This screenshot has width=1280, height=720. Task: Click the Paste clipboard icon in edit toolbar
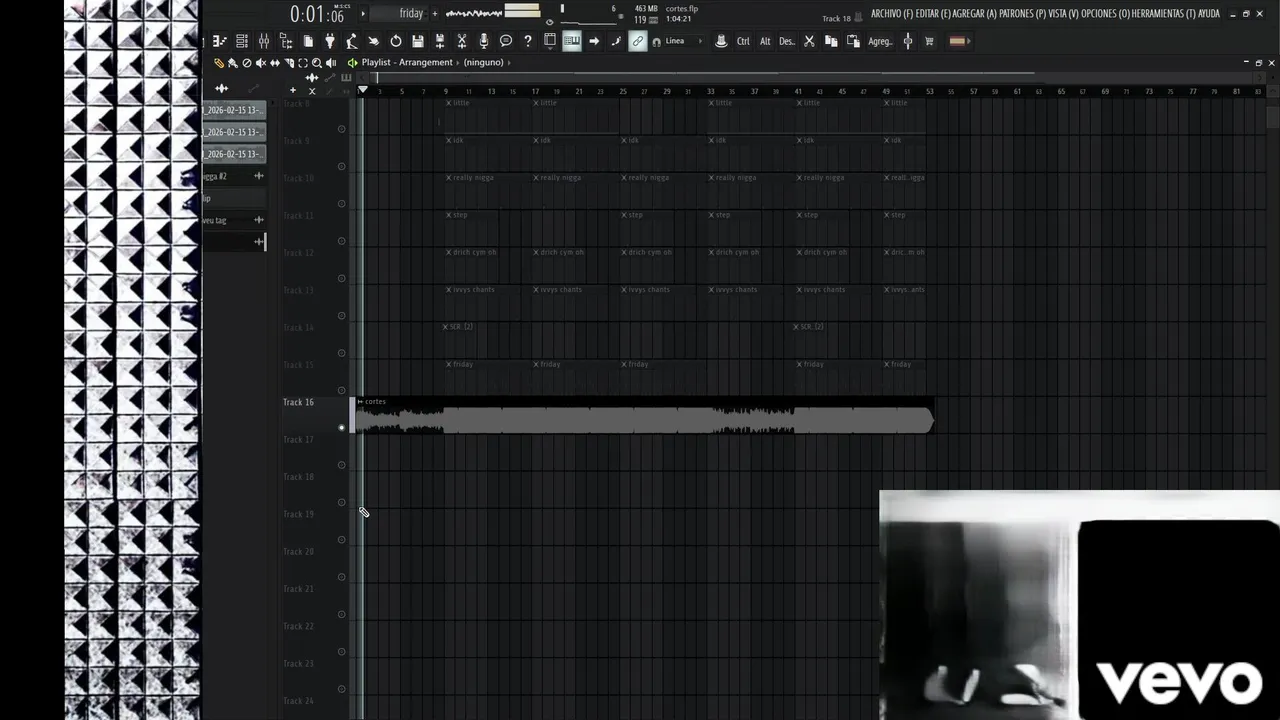point(853,41)
